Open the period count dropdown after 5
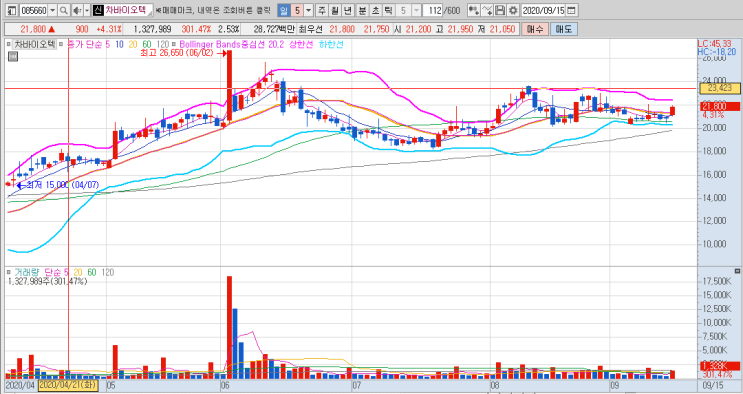743x394 pixels. [x=308, y=10]
